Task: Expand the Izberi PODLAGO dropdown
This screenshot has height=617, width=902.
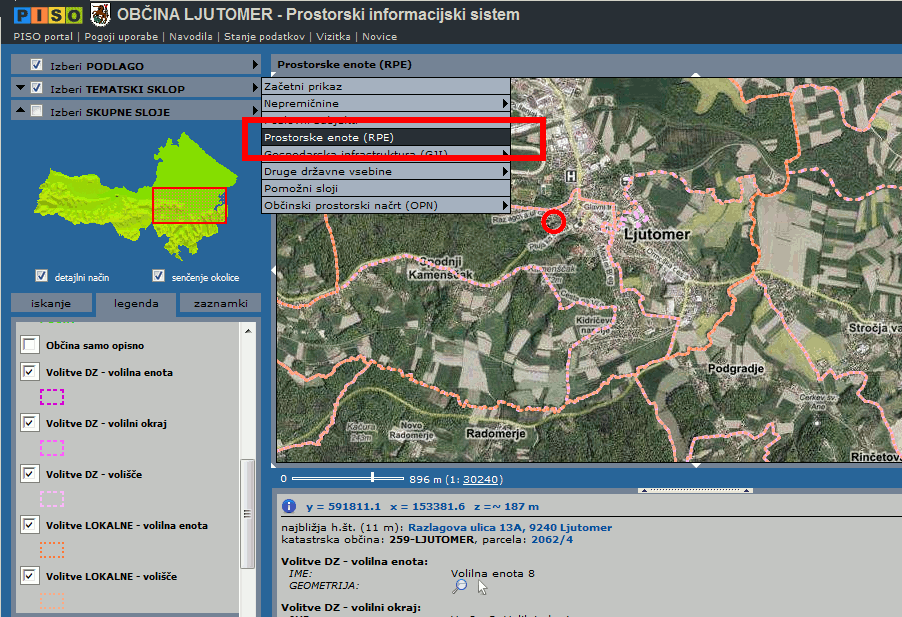Action: tap(255, 65)
